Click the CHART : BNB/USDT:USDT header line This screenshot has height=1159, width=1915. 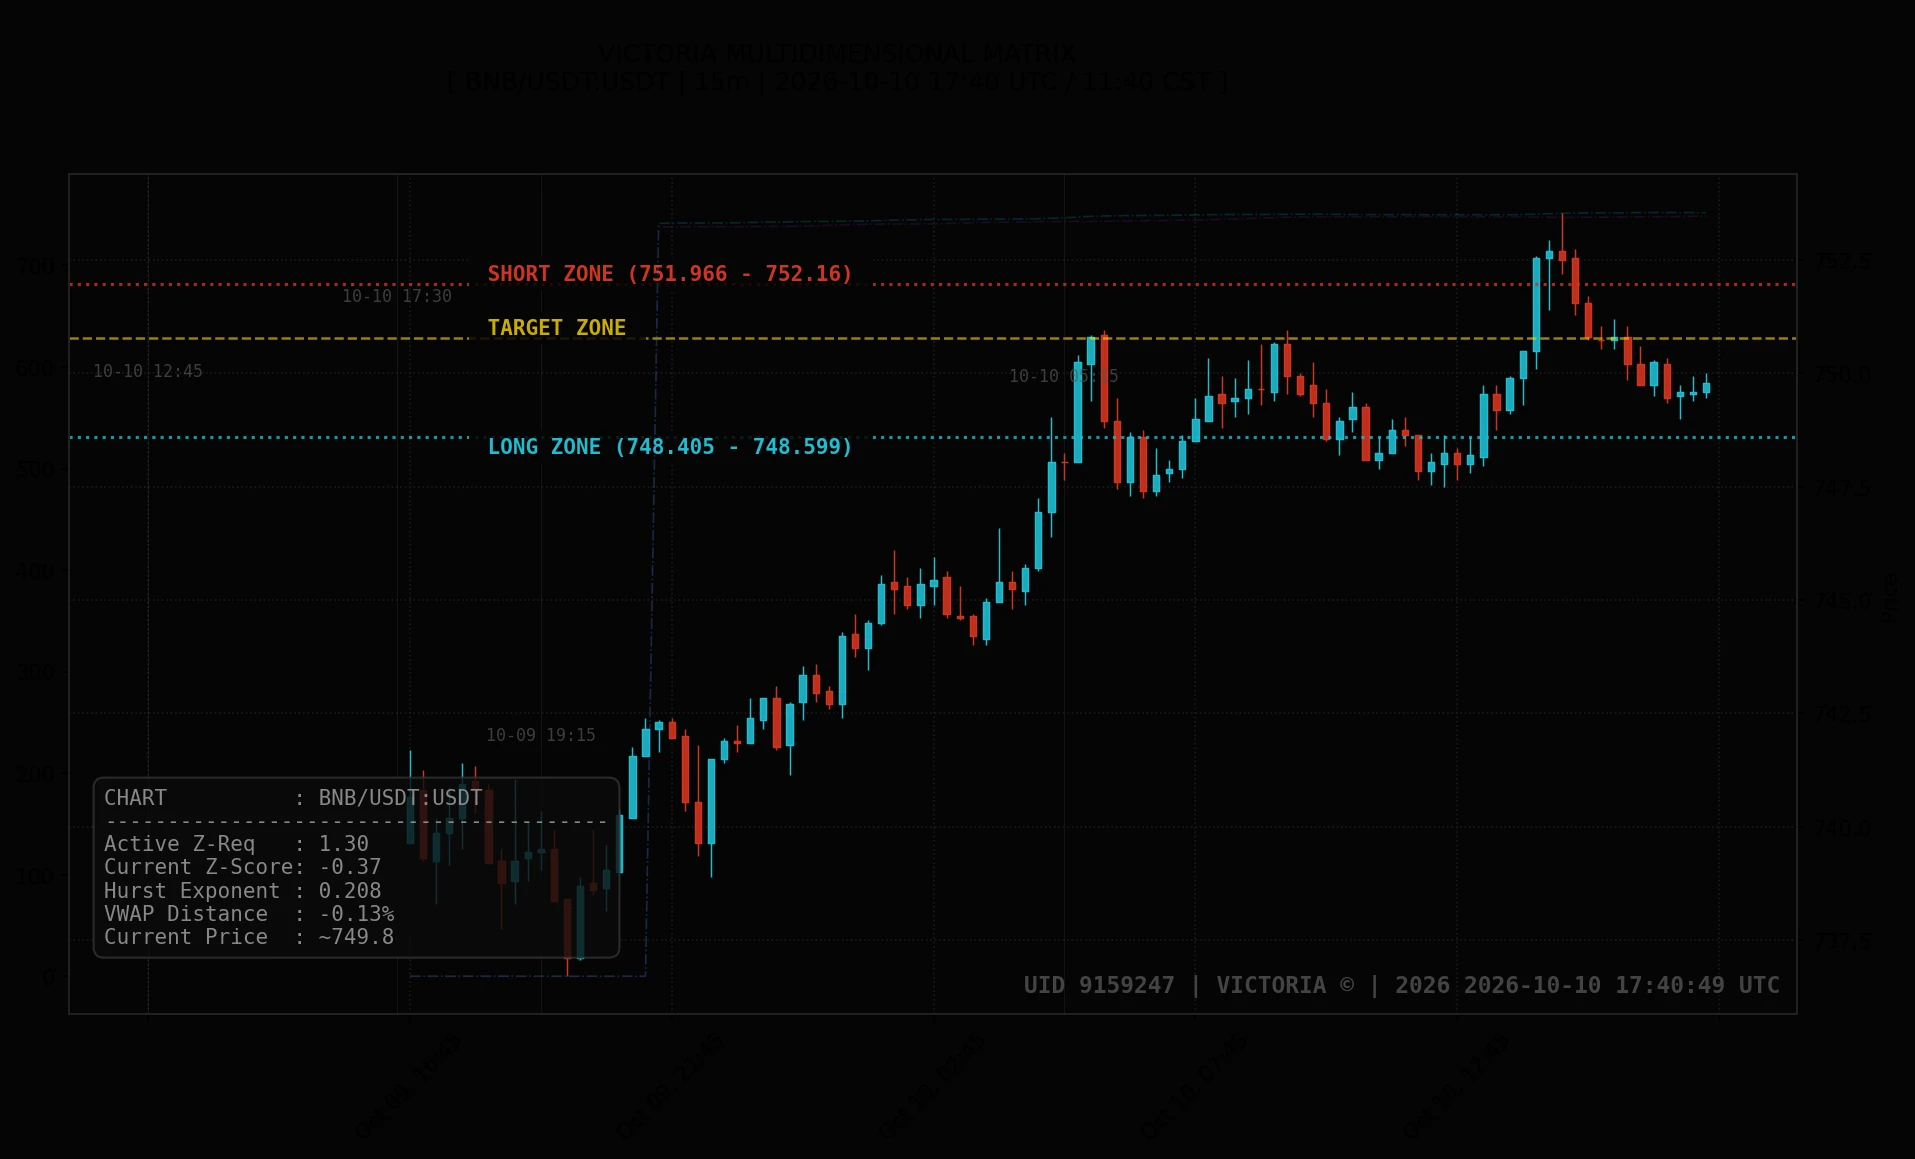[x=293, y=798]
